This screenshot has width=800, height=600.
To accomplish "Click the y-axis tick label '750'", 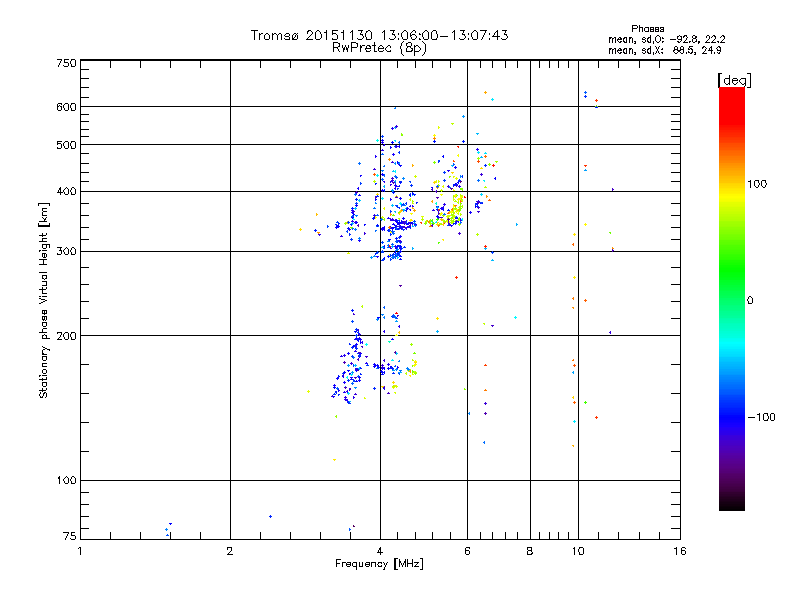I will [66, 63].
